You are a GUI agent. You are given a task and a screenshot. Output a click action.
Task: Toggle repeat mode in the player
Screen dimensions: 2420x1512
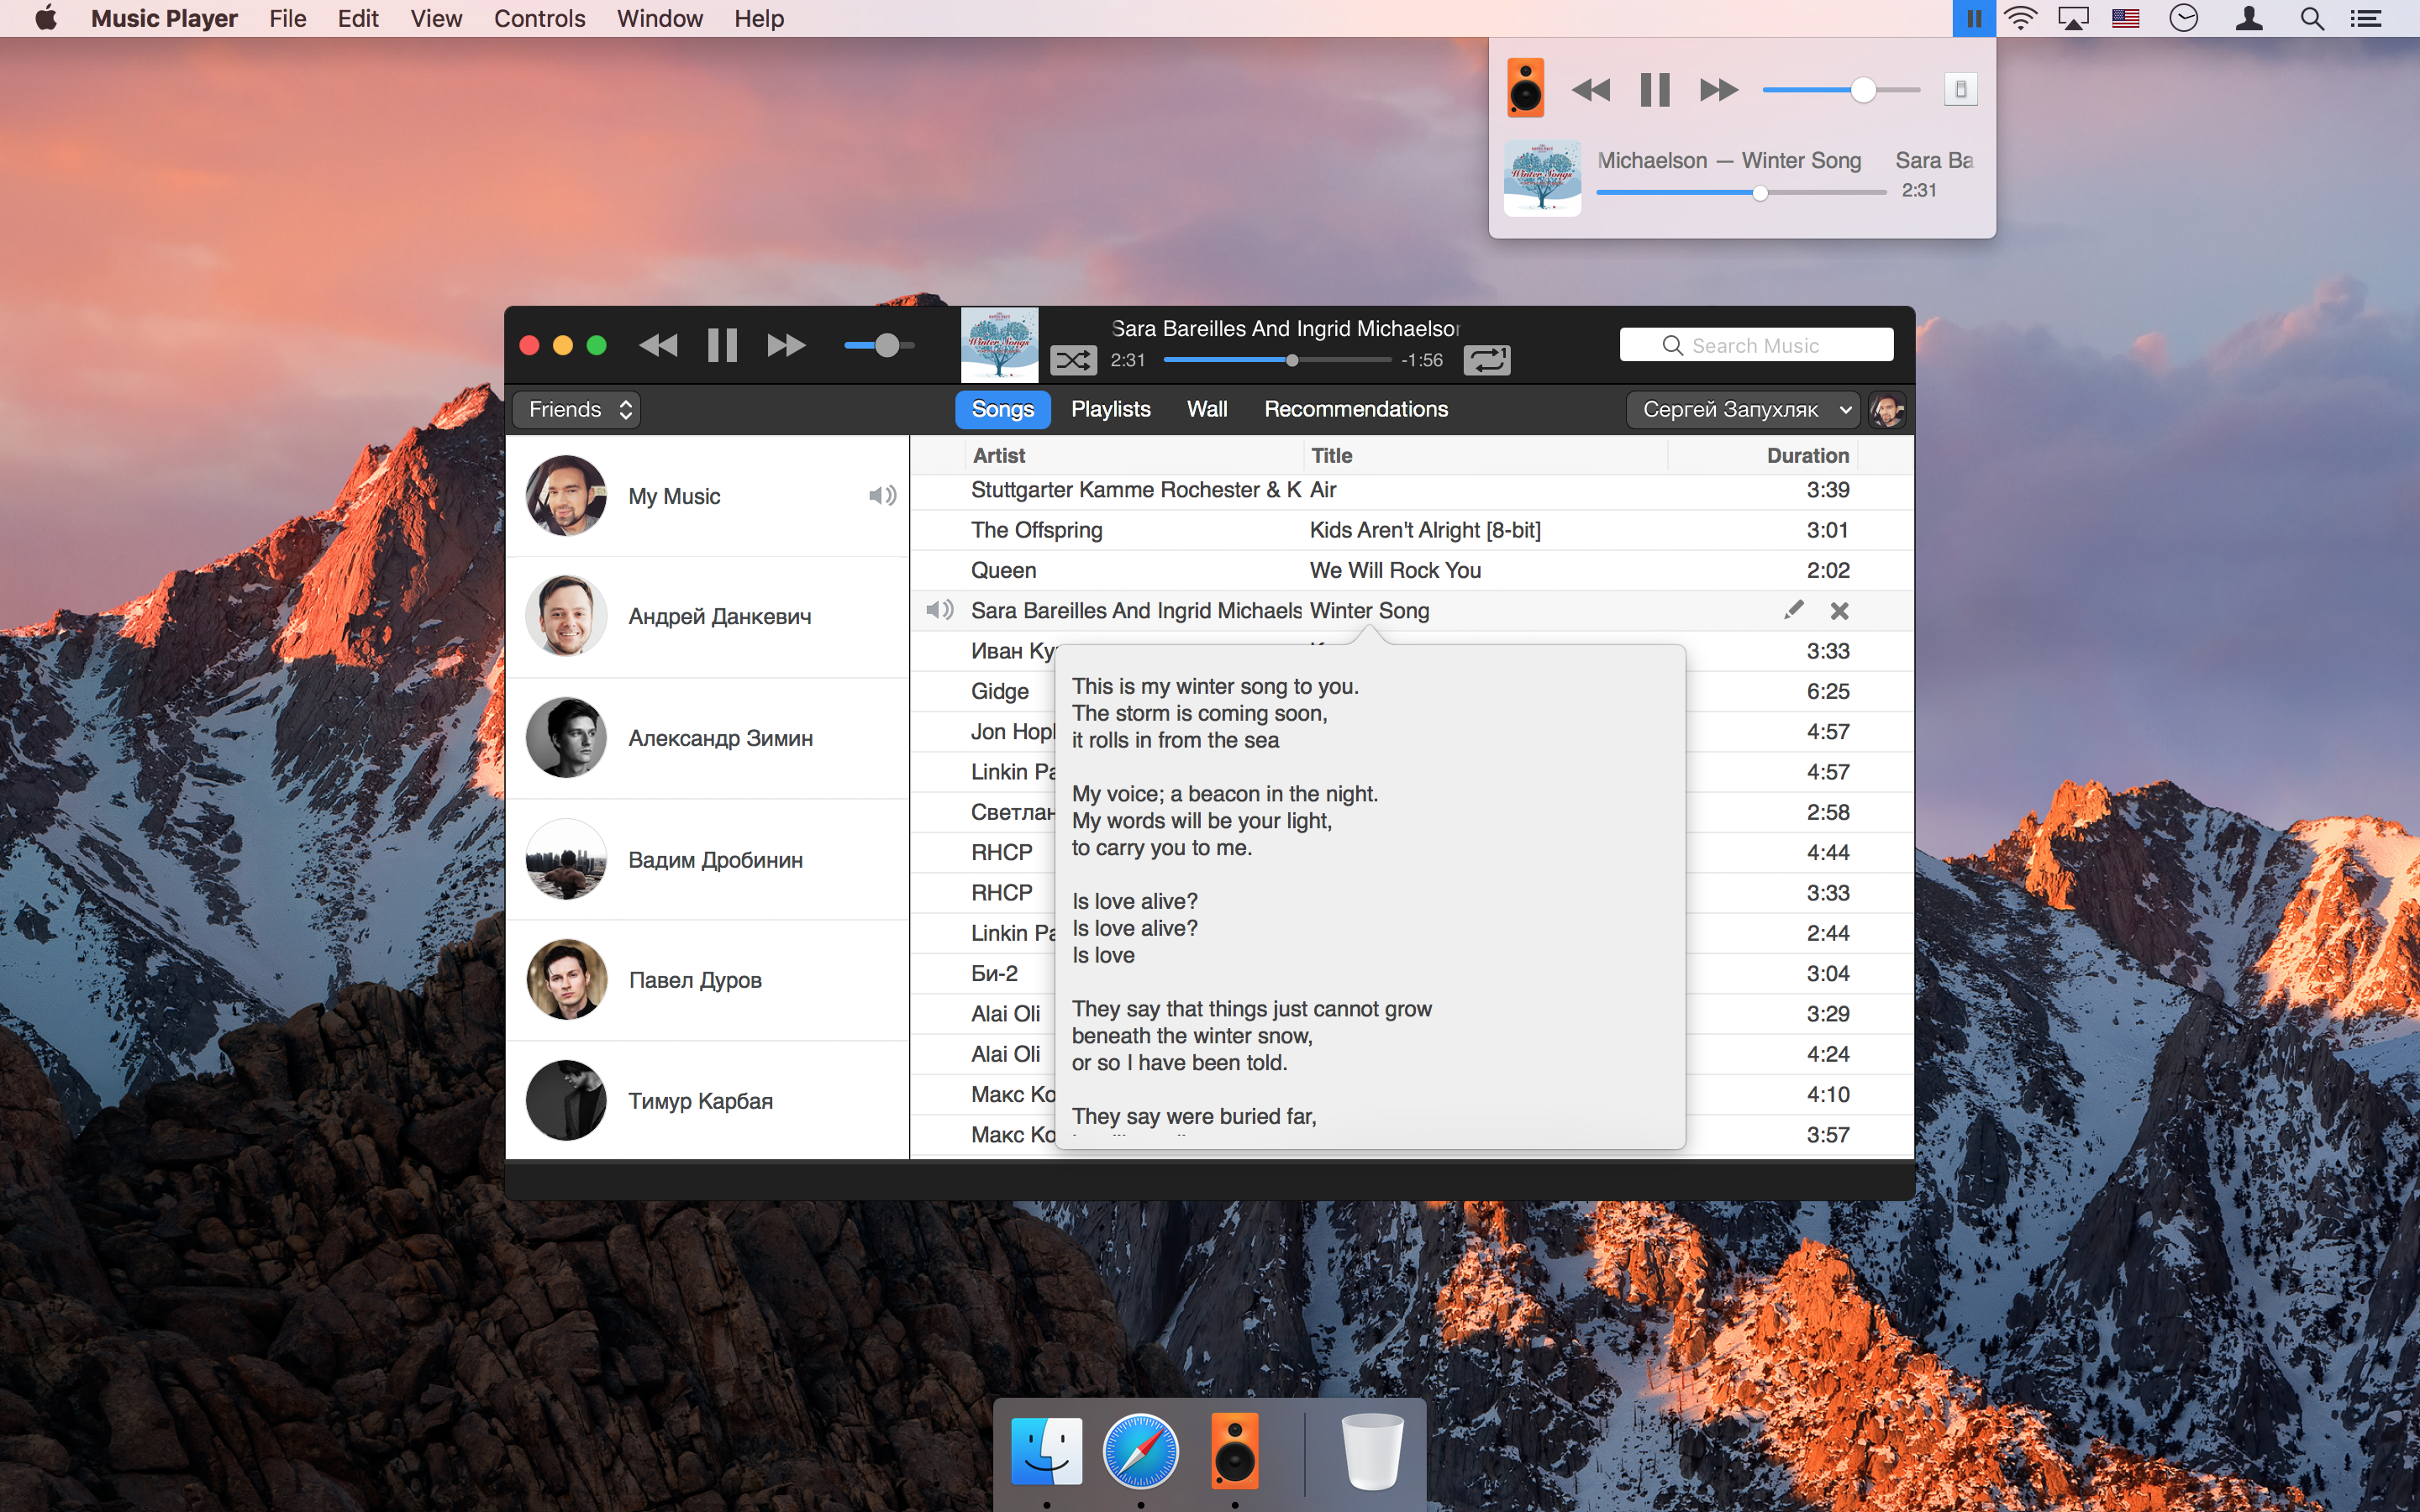tap(1489, 359)
